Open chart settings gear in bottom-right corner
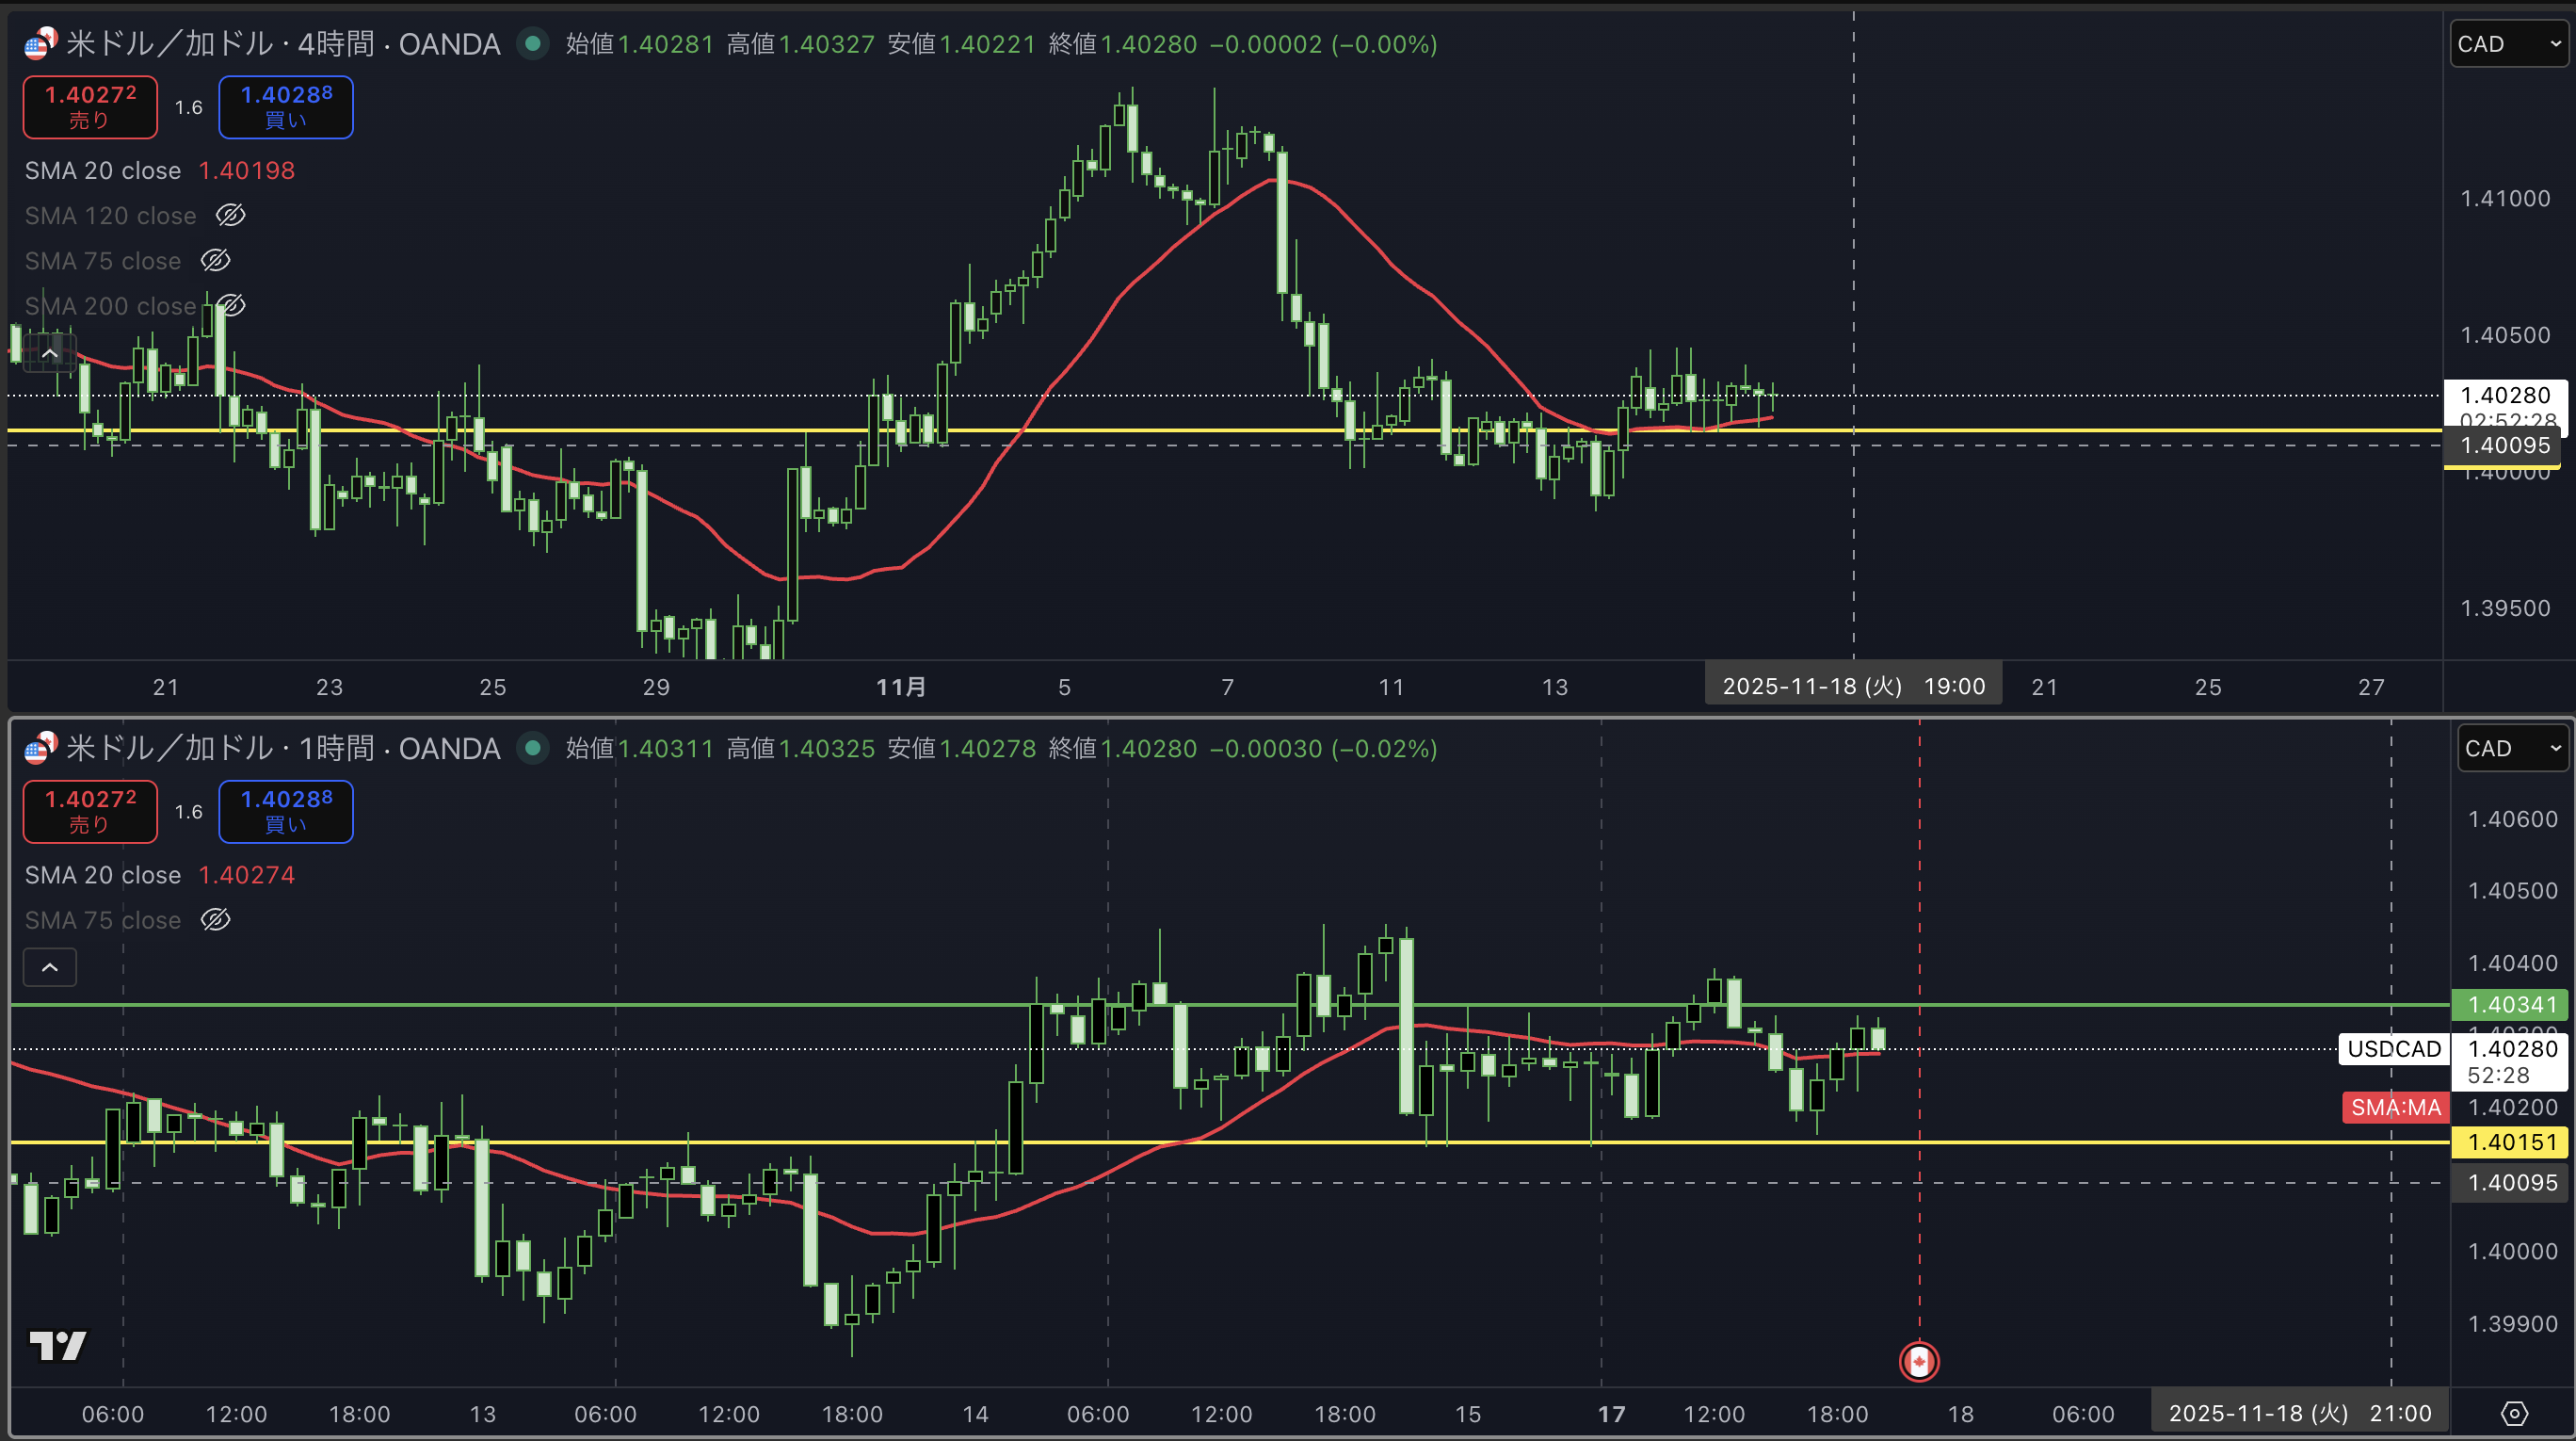 pos(2514,1413)
